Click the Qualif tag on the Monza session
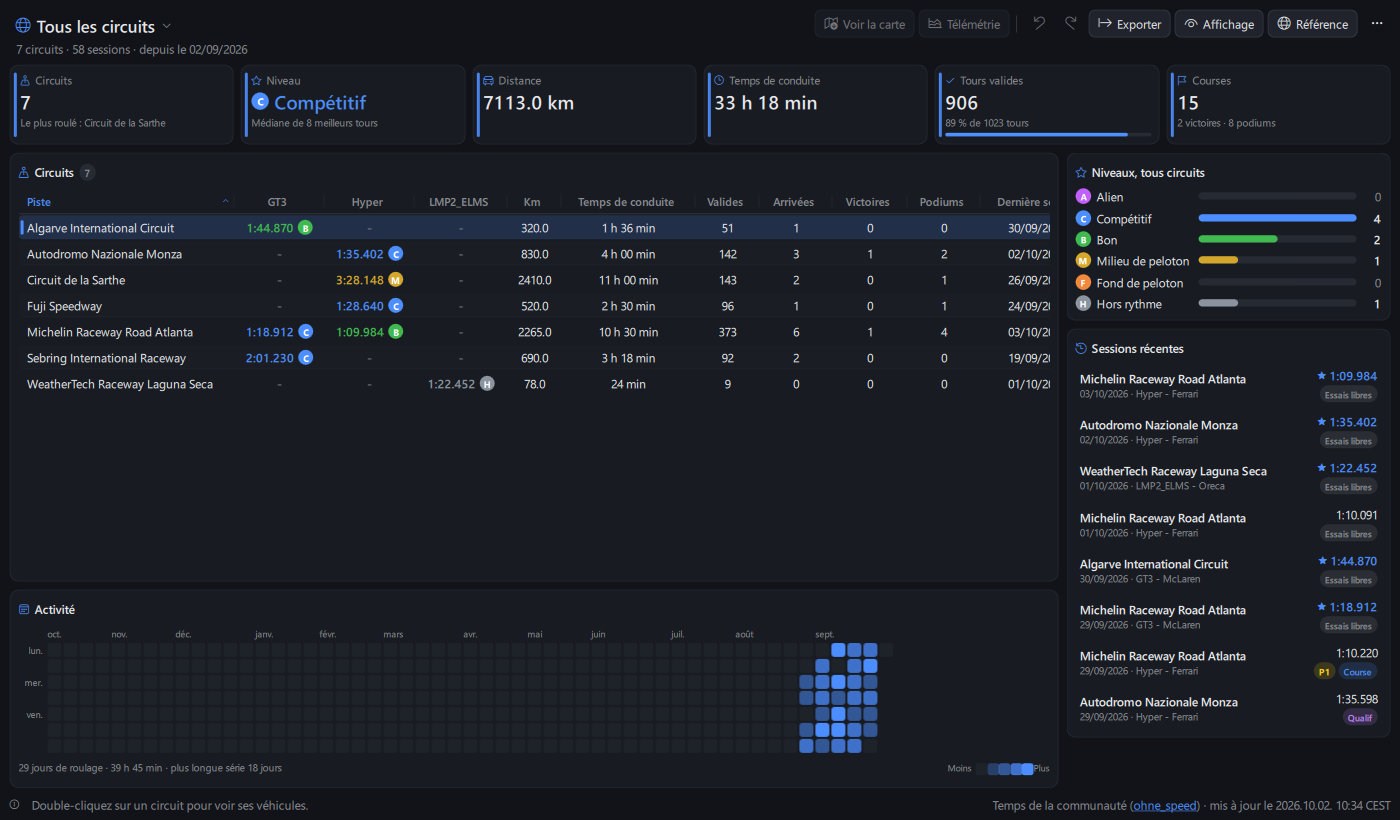This screenshot has width=1400, height=820. pyautogui.click(x=1360, y=718)
